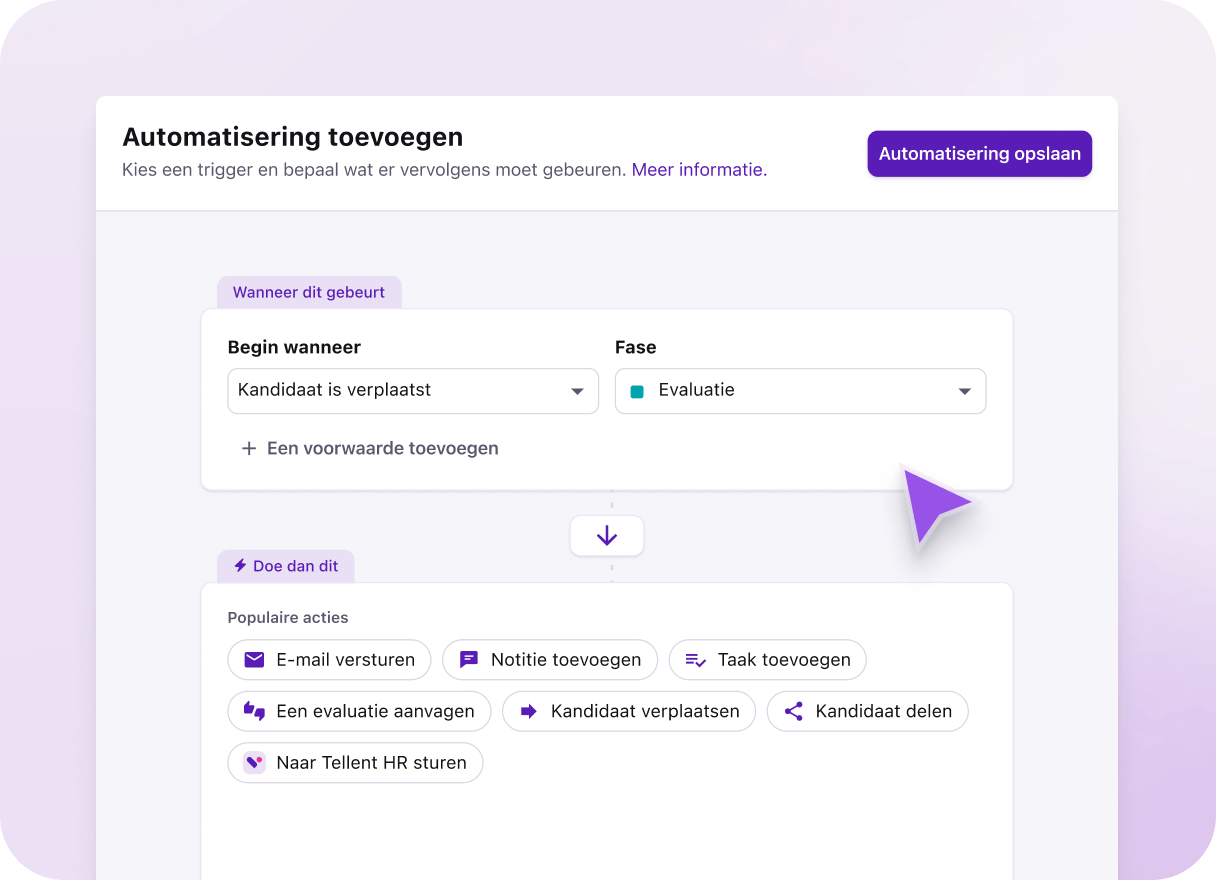The height and width of the screenshot is (880, 1216).
Task: Click the downward arrow connector between the cards
Action: tap(607, 535)
